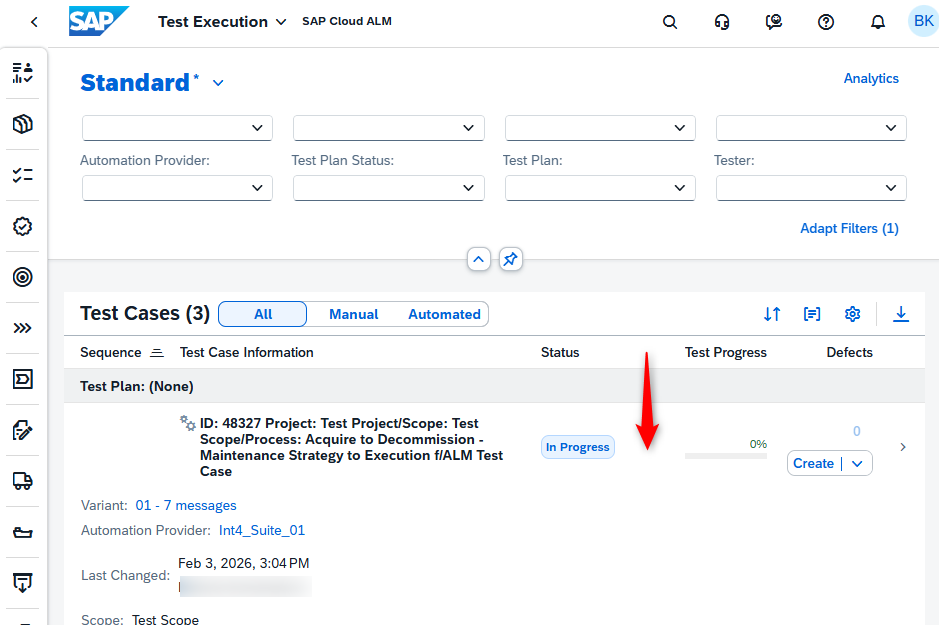This screenshot has width=939, height=625.
Task: Open the help question mark icon
Action: pos(826,22)
